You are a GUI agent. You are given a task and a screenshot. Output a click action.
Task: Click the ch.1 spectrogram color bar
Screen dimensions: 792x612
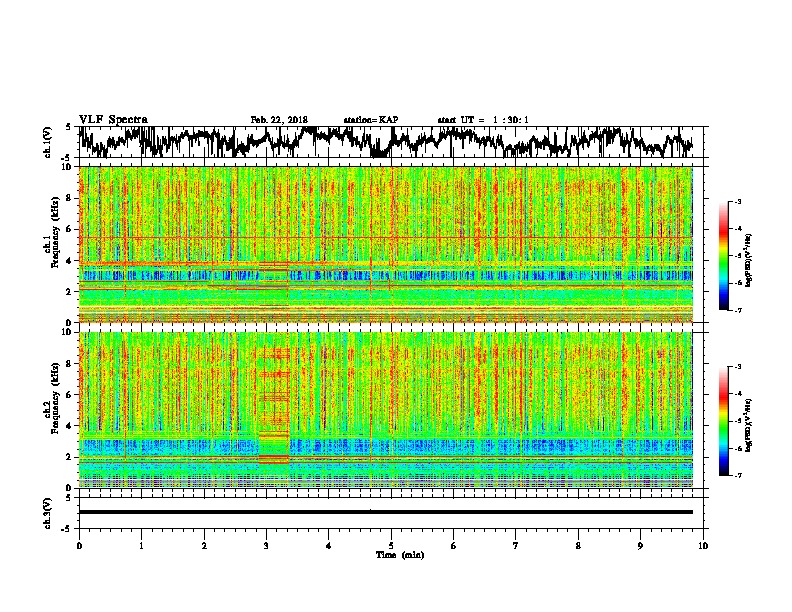tap(724, 256)
